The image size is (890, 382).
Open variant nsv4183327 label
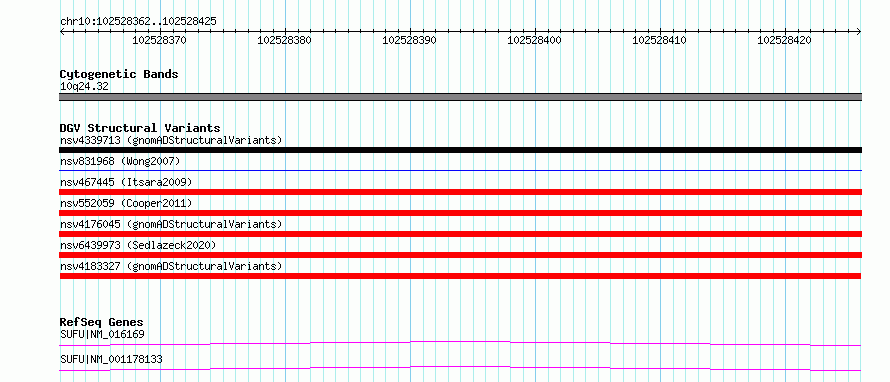tap(171, 266)
